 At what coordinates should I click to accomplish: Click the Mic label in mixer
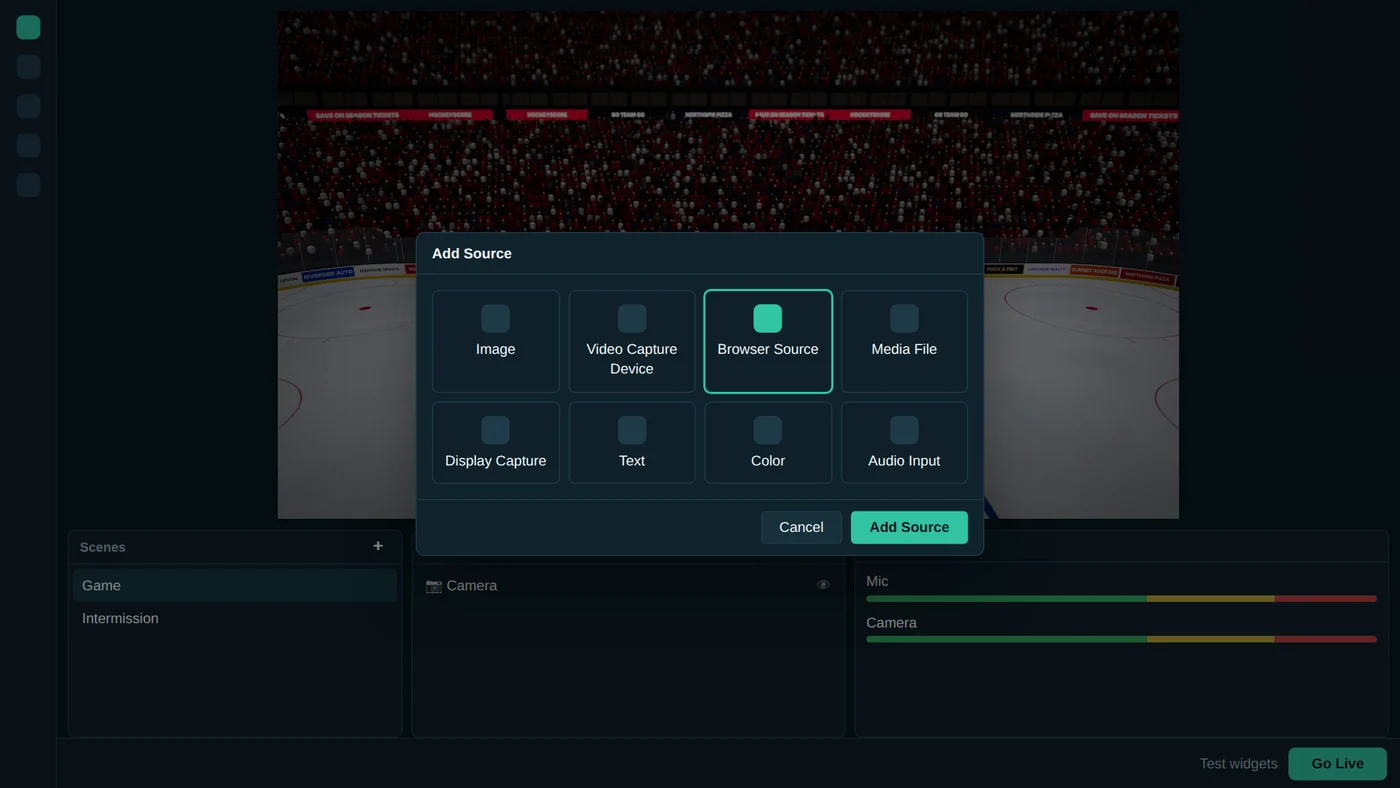pos(877,581)
